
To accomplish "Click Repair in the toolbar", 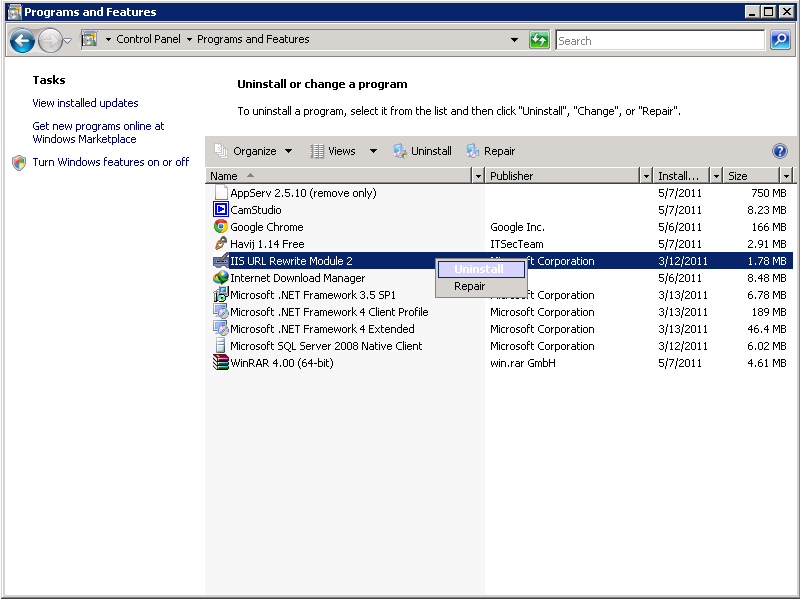I will point(490,151).
